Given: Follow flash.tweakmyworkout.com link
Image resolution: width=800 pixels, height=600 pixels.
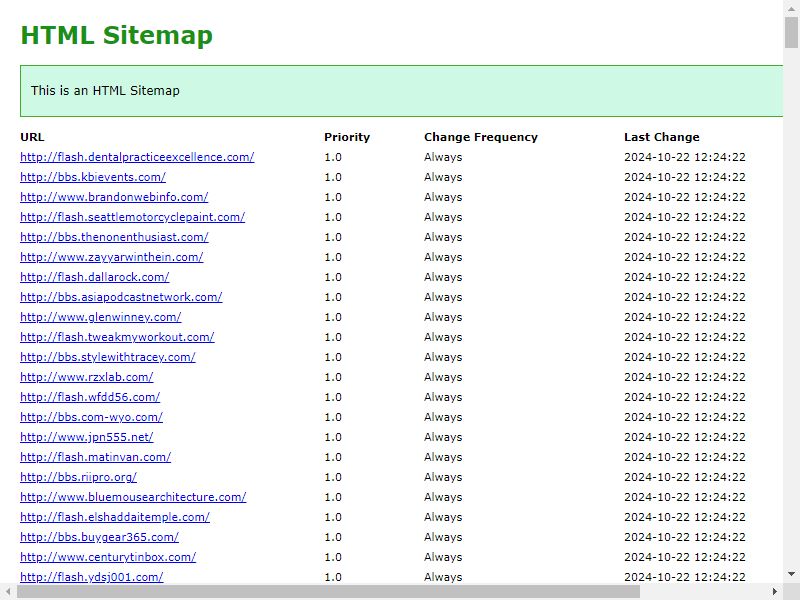Looking at the screenshot, I should pyautogui.click(x=117, y=337).
